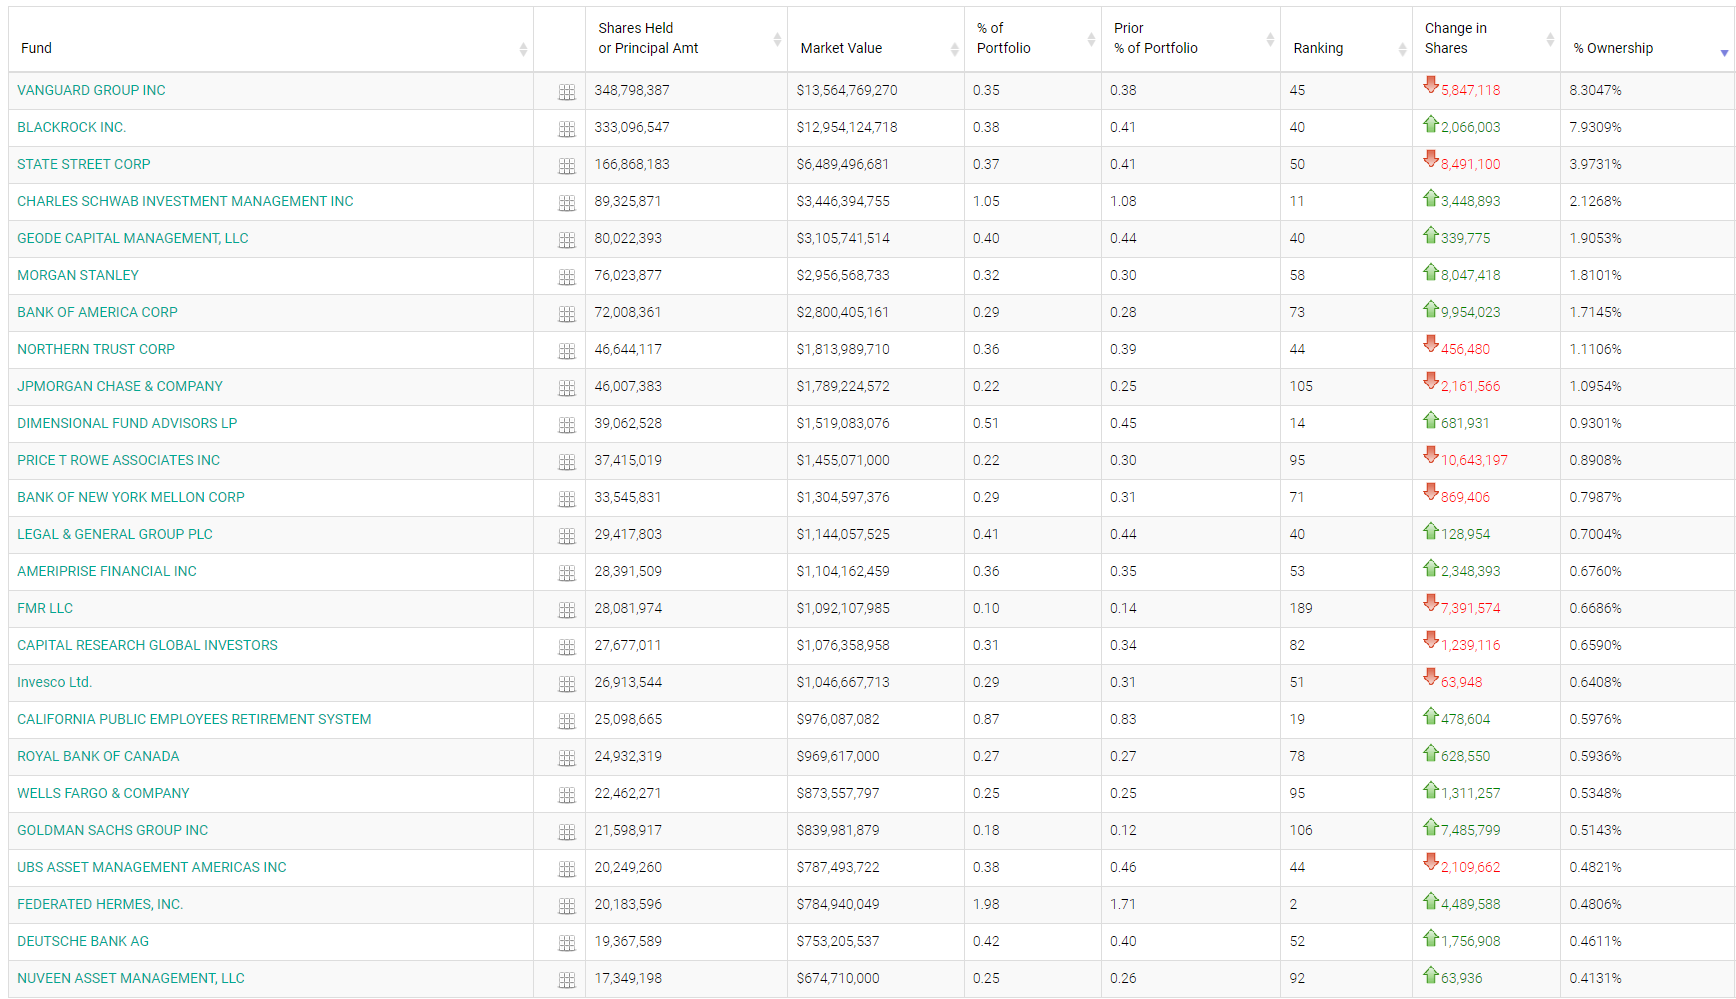Sort table by Fund column arrows
The height and width of the screenshot is (999, 1736).
pos(523,49)
